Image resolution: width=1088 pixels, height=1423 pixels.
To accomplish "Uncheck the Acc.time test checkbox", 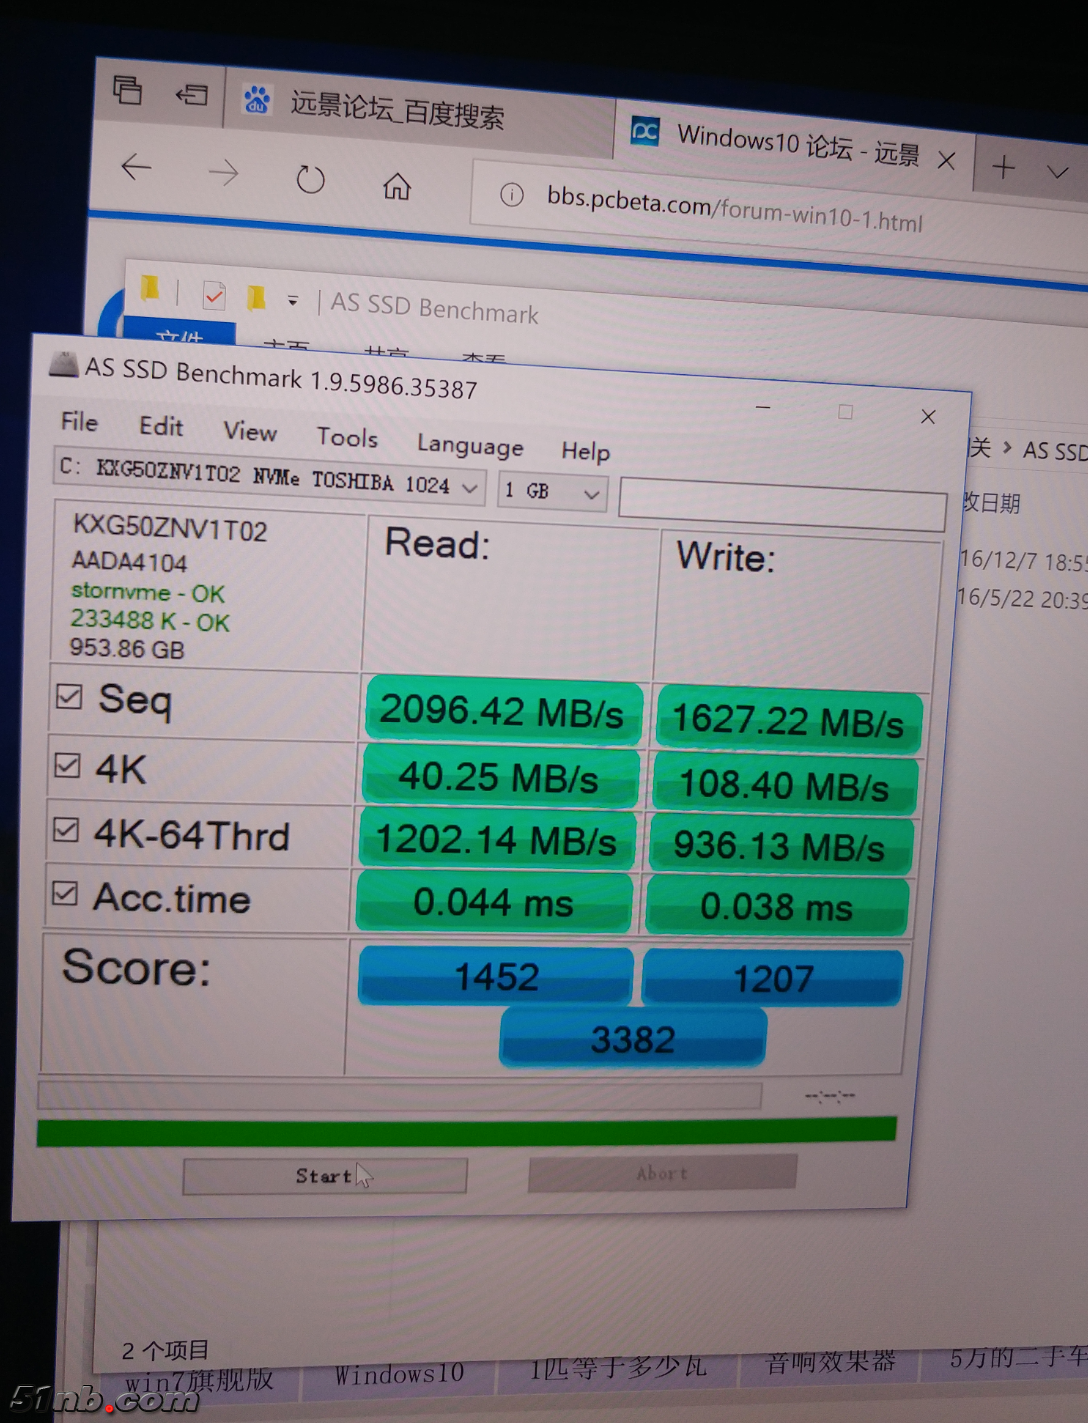I will (x=65, y=892).
